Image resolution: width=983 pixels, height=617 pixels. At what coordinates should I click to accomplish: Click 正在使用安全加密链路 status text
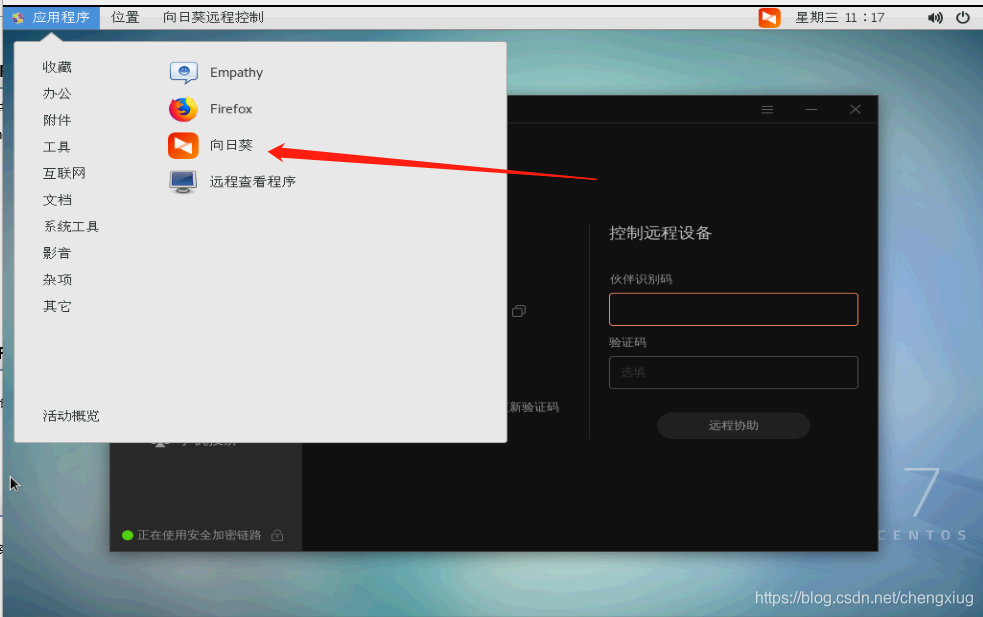199,535
